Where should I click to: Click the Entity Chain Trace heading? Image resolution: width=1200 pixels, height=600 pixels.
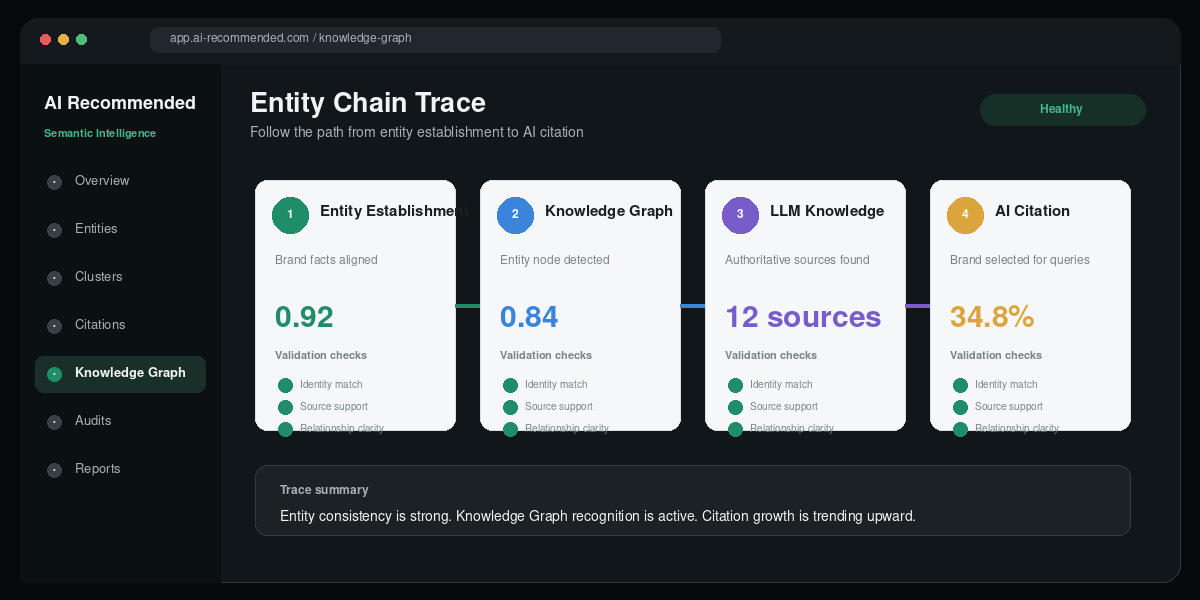coord(368,103)
